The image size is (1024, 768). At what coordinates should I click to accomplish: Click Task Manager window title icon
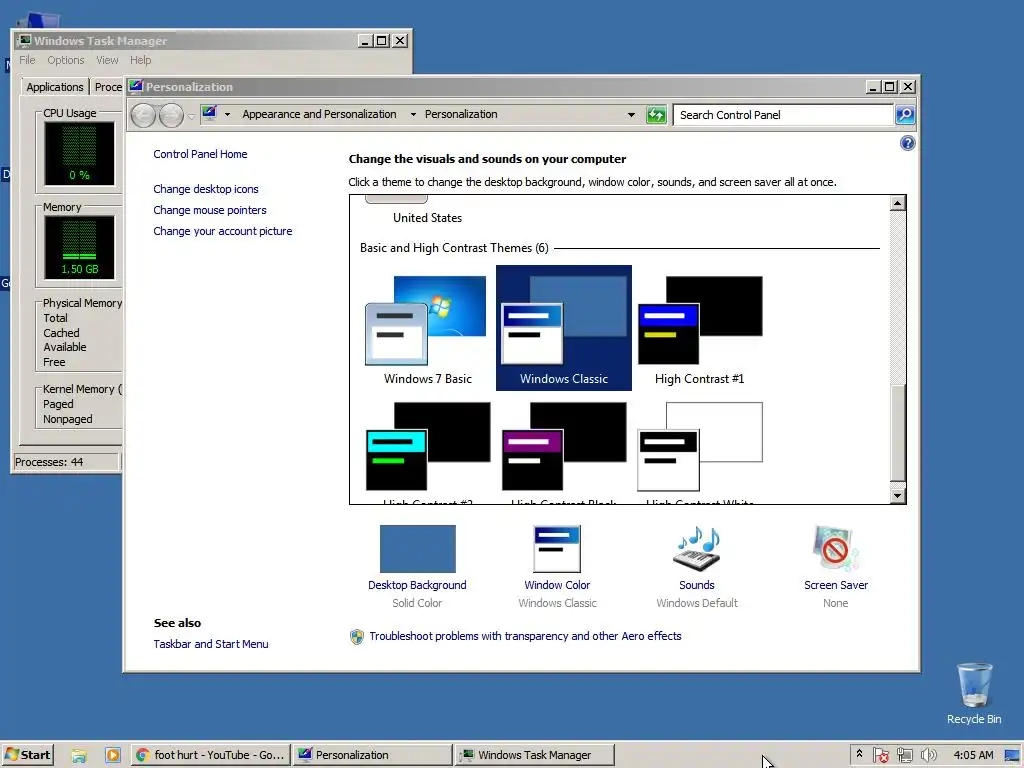[x=24, y=40]
